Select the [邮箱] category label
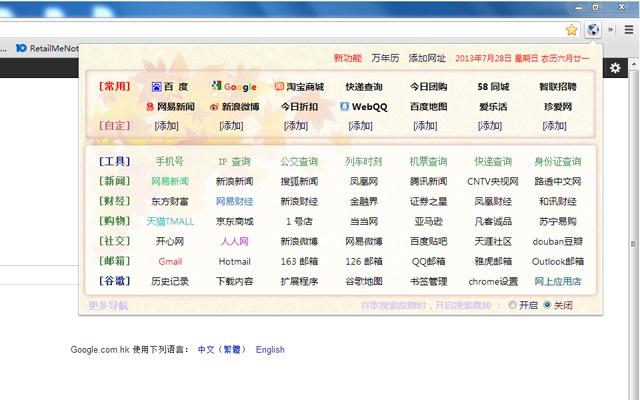The image size is (640, 400). pyautogui.click(x=114, y=261)
